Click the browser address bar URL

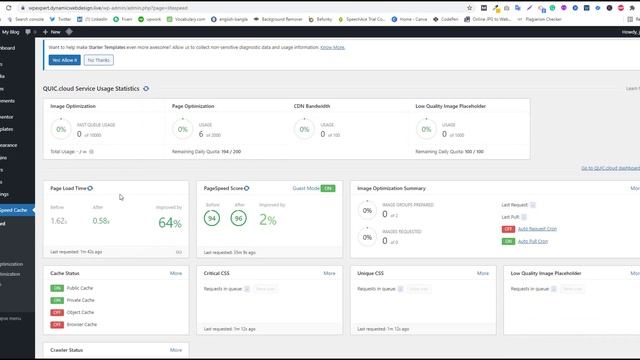108,8
